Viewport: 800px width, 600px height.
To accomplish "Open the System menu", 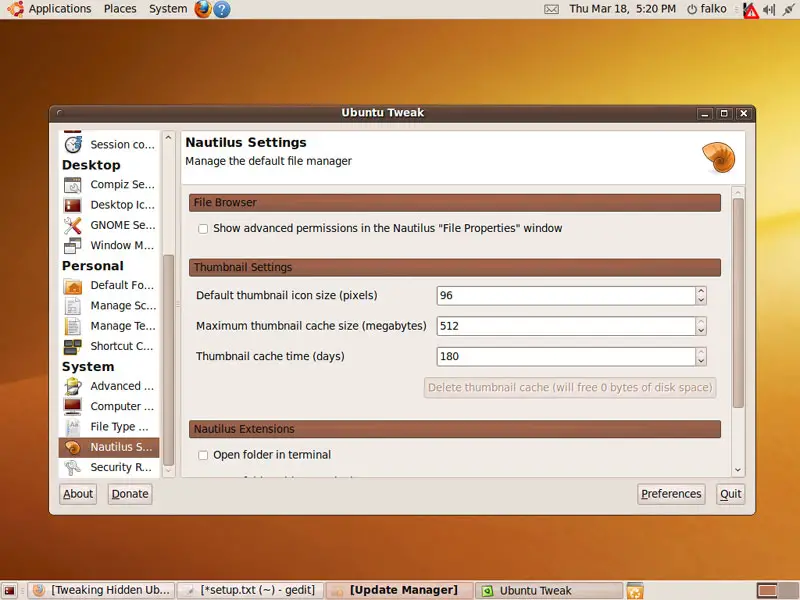I will click(168, 9).
